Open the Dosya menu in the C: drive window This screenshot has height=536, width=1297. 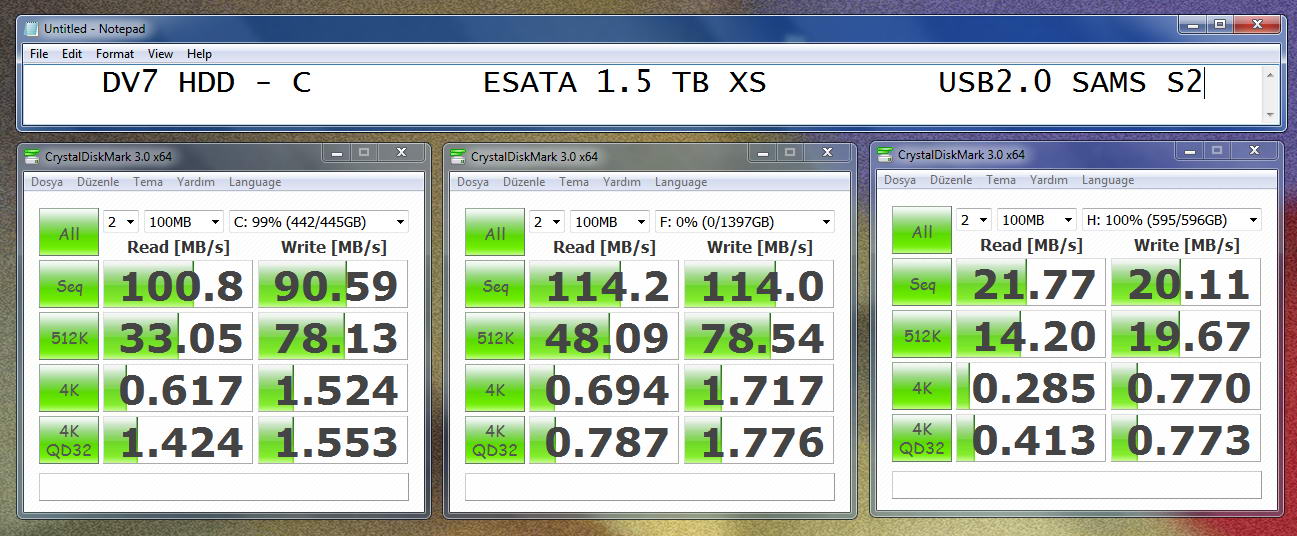click(47, 182)
